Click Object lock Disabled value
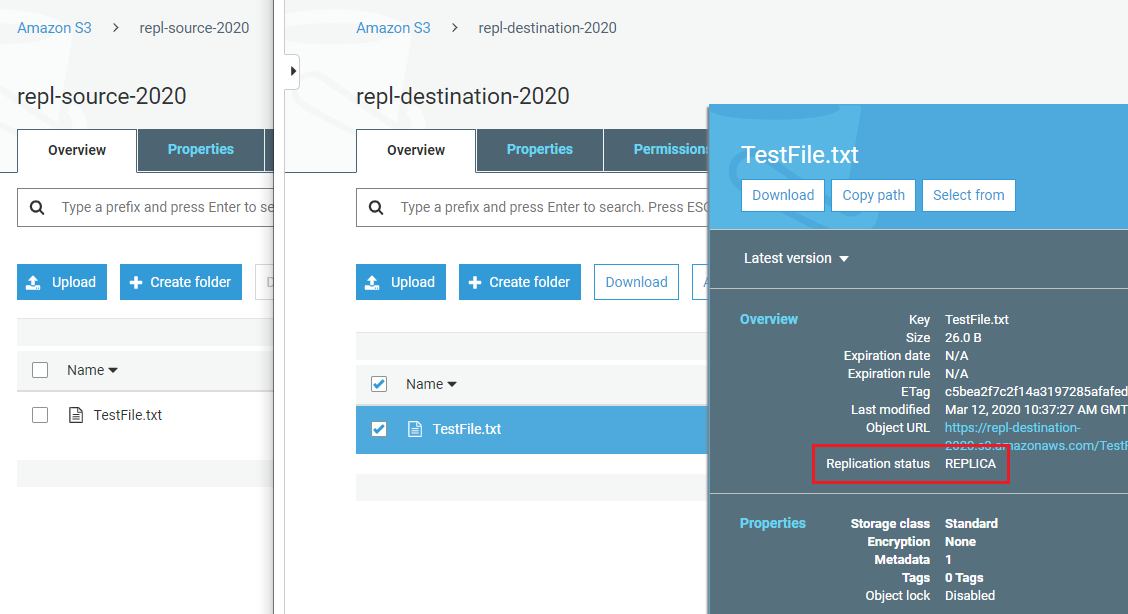 point(970,596)
